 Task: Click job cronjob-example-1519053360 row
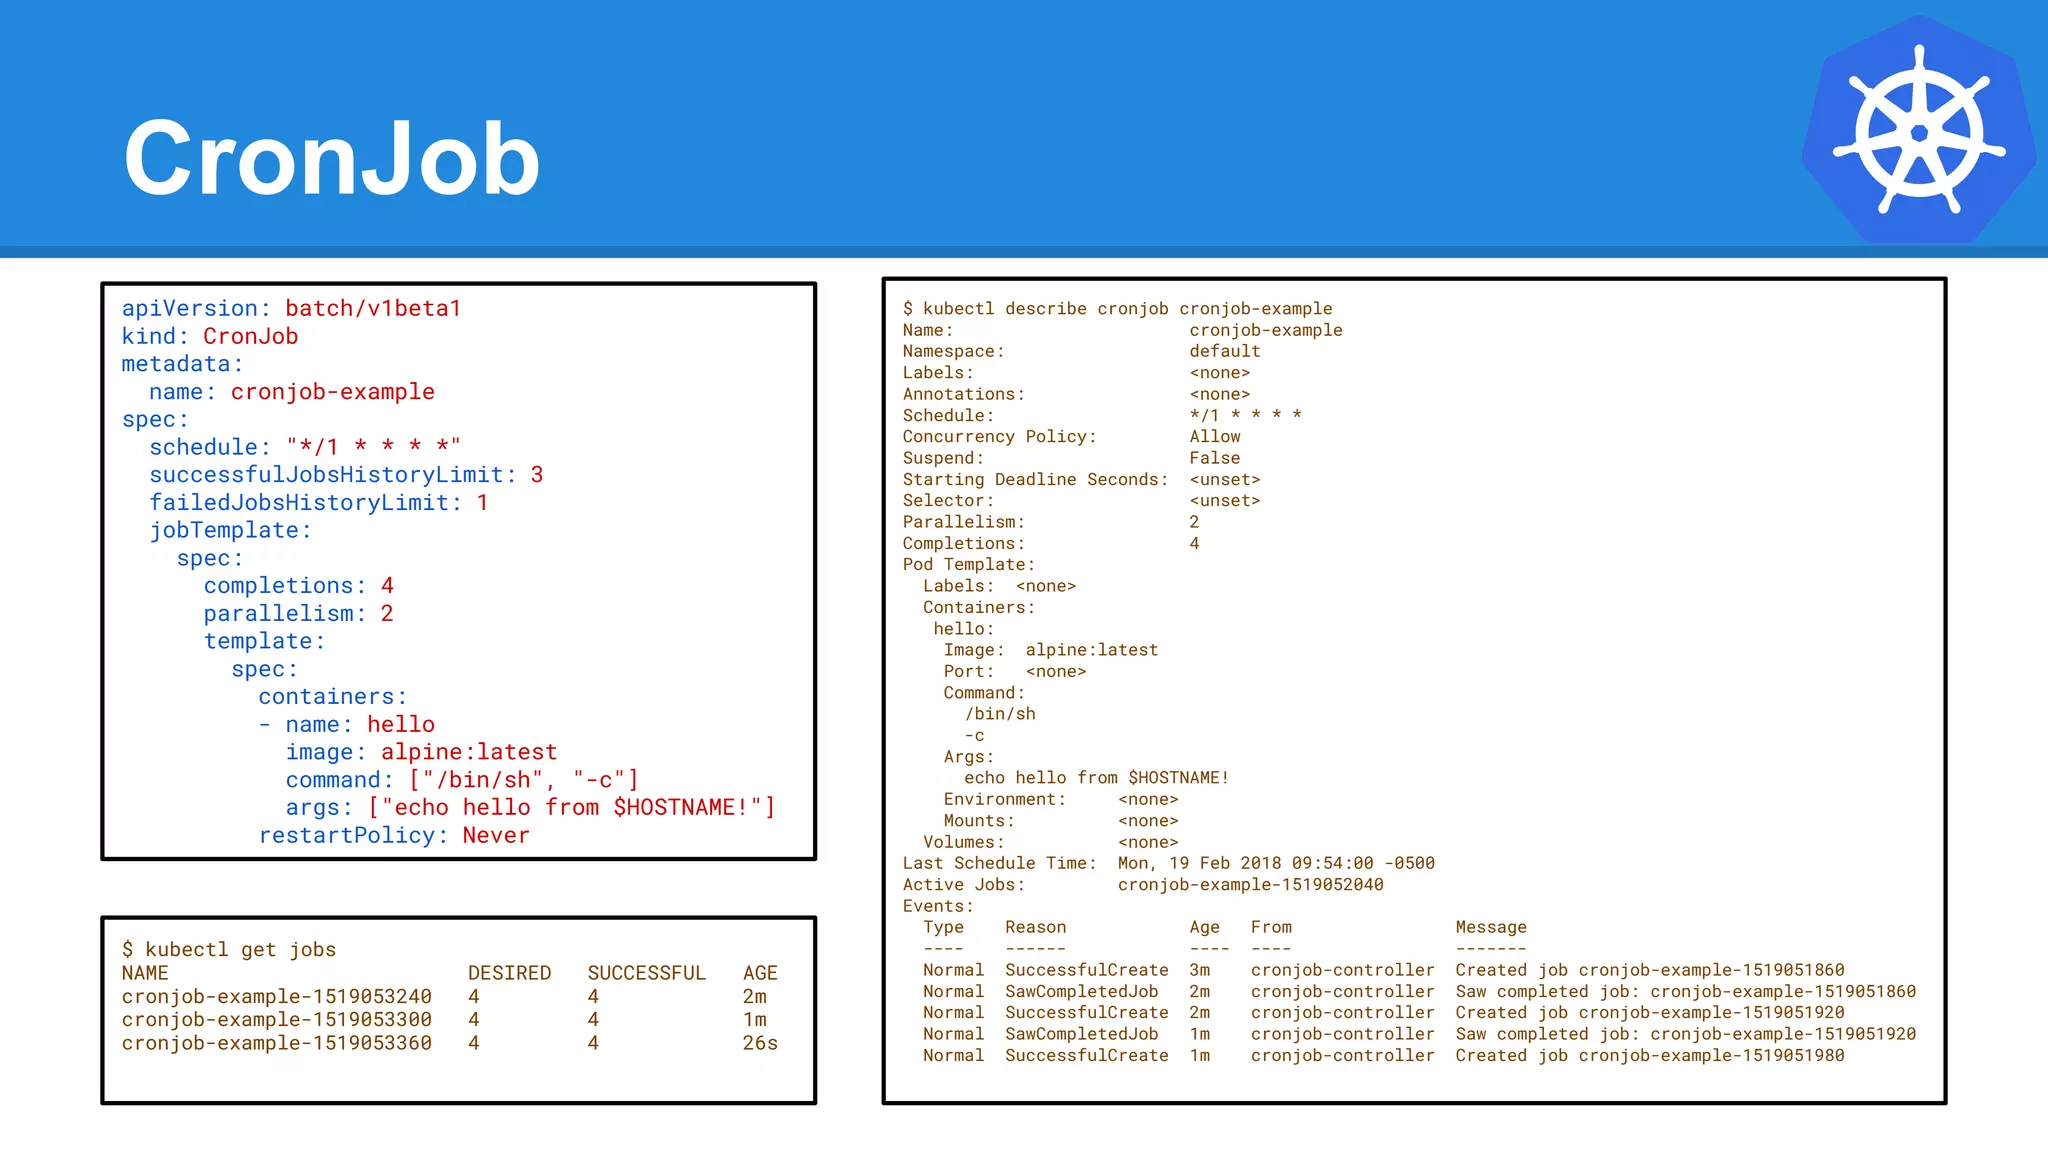(277, 1043)
